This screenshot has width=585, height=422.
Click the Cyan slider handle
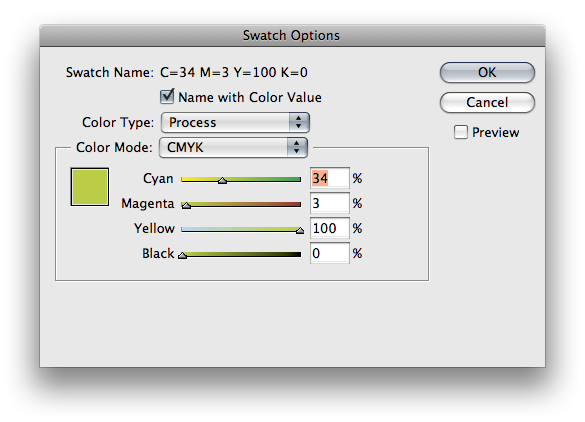pos(222,181)
